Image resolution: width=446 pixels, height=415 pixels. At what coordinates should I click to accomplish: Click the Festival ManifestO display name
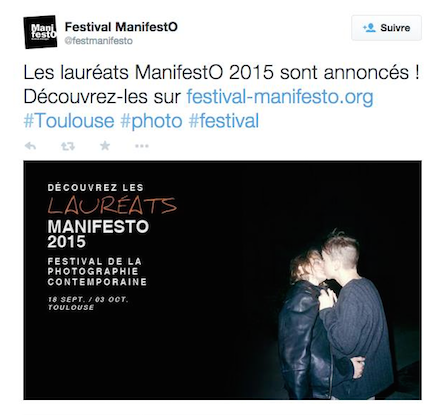point(121,27)
